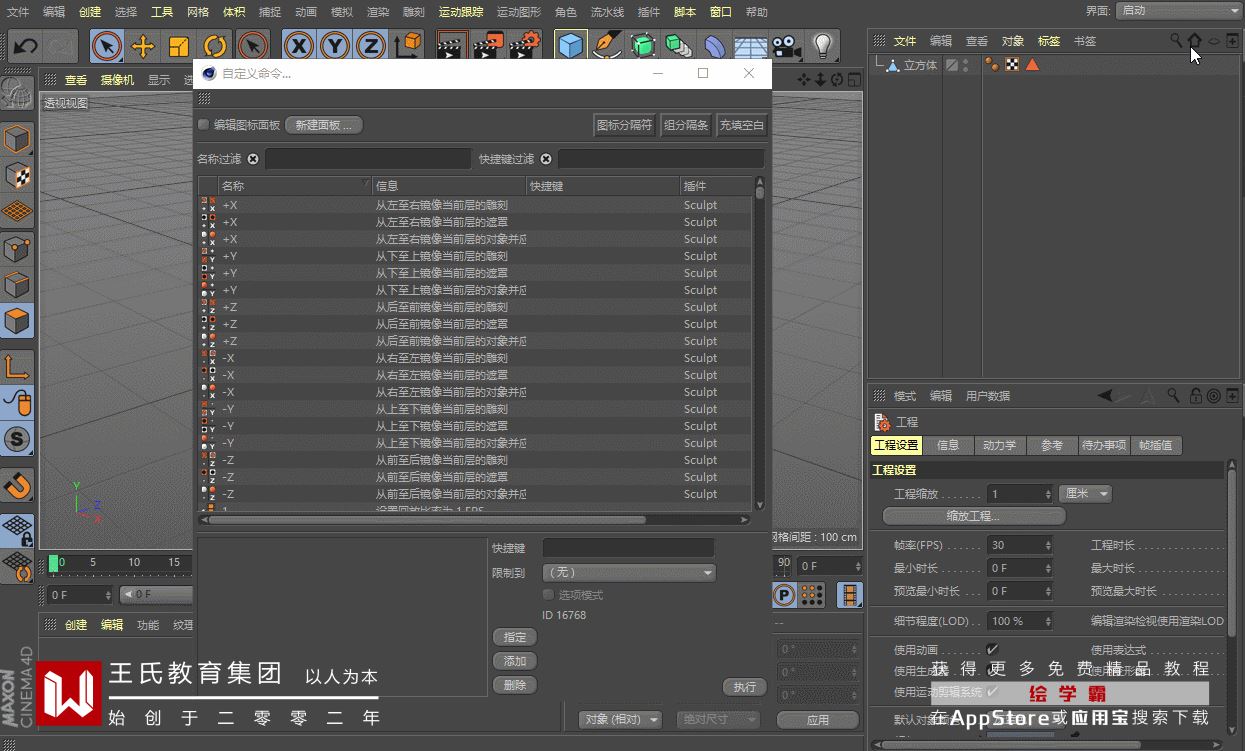
Task: Click the camera object icon
Action: [x=786, y=46]
